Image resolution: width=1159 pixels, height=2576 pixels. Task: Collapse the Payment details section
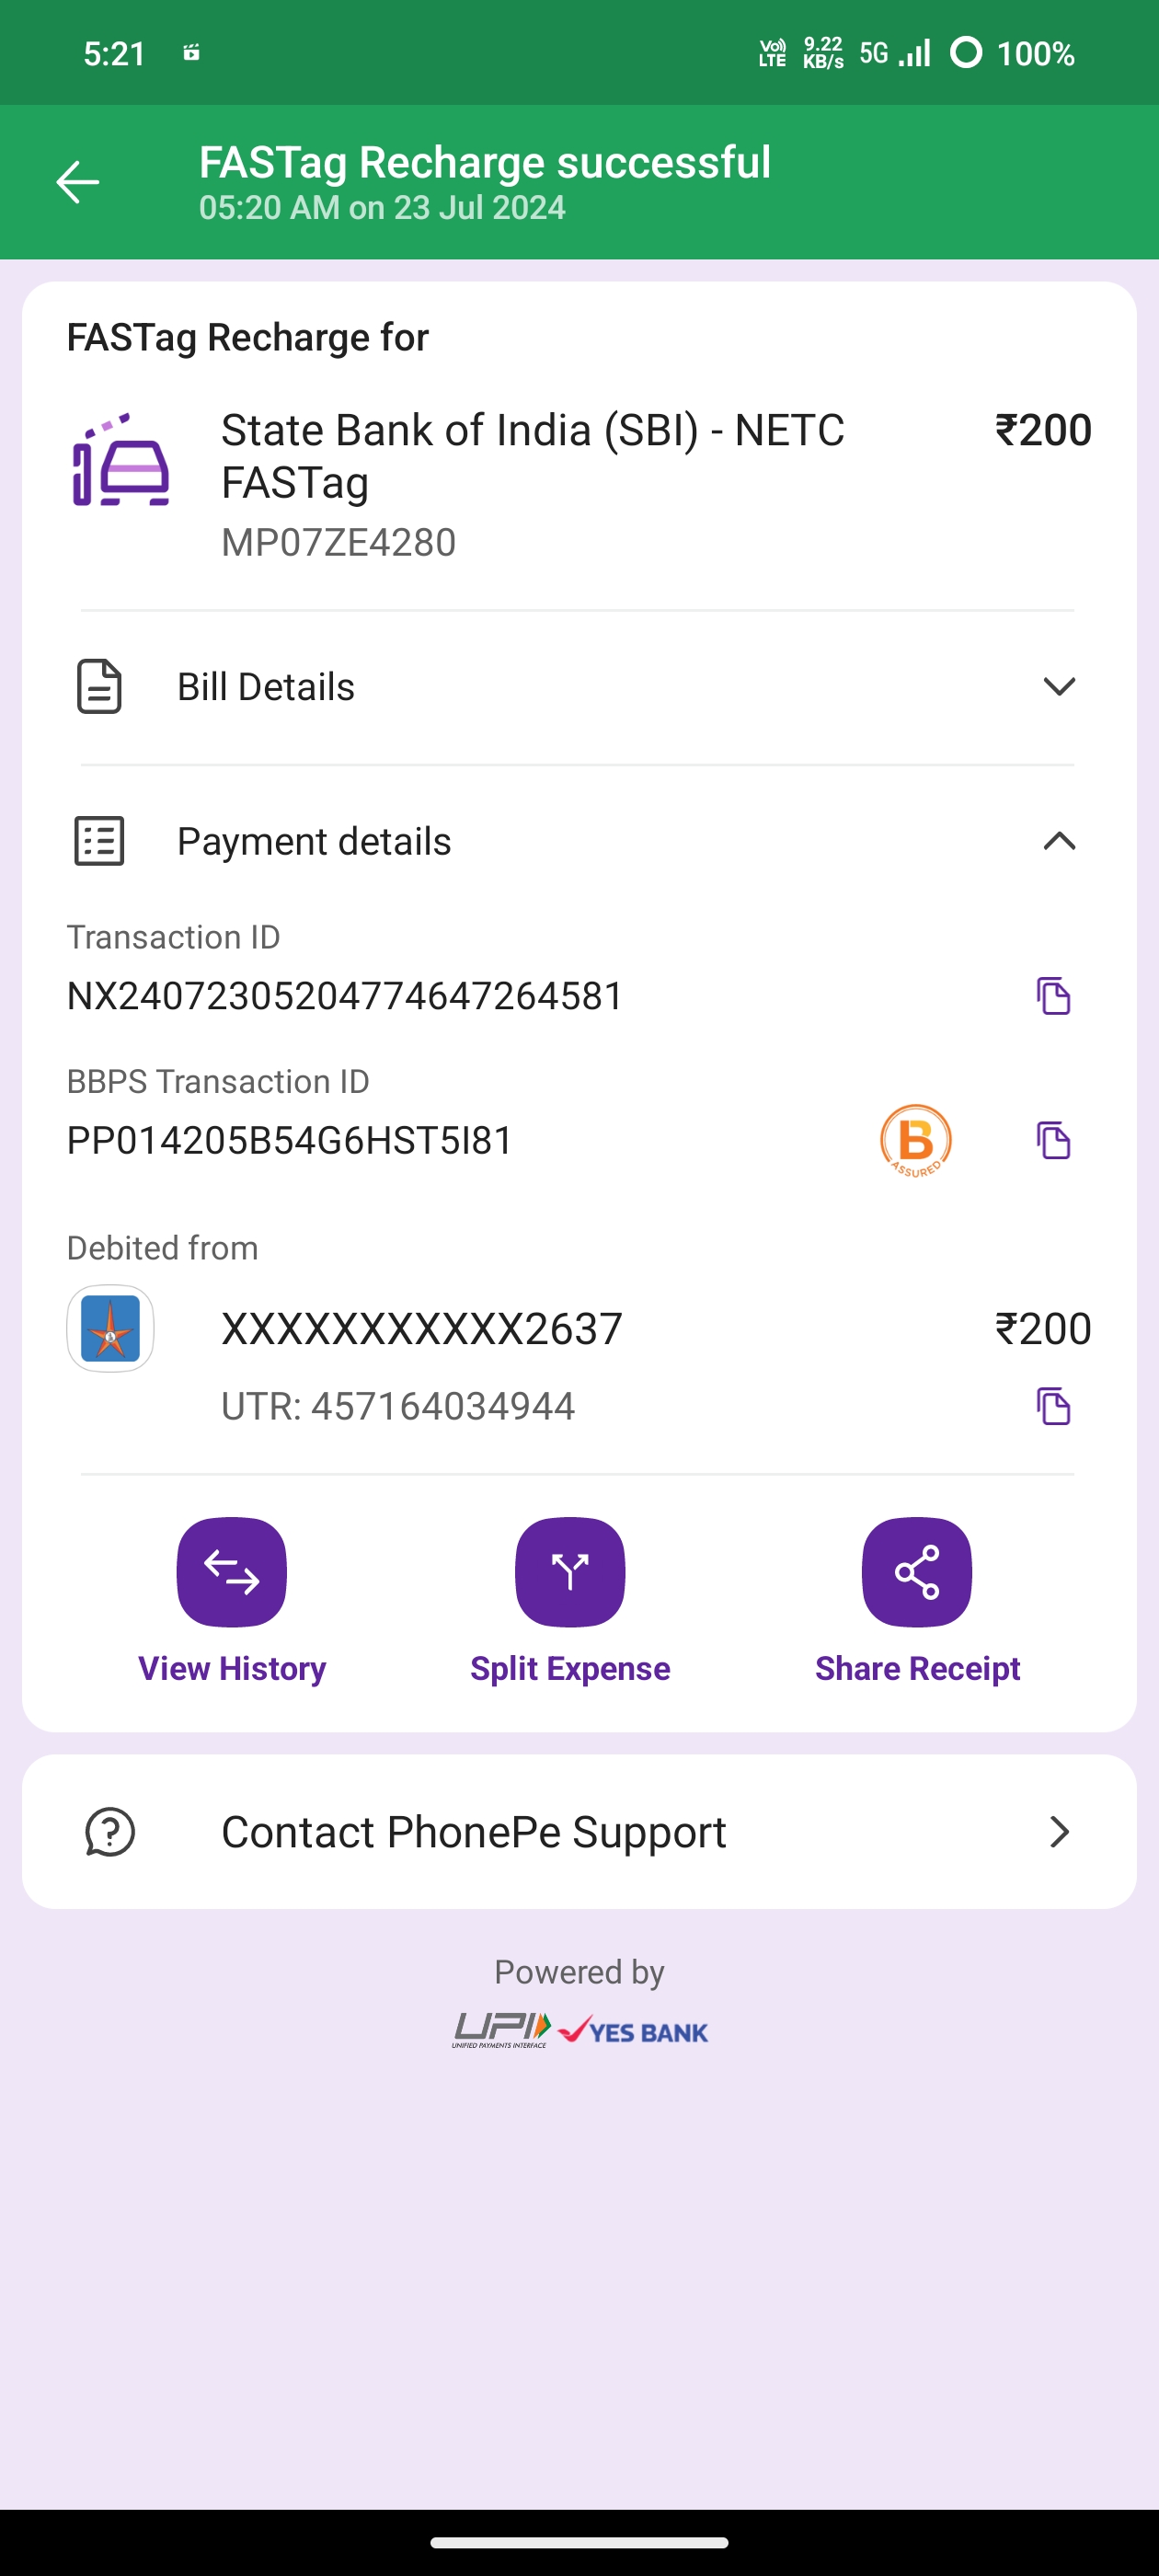pyautogui.click(x=1059, y=841)
